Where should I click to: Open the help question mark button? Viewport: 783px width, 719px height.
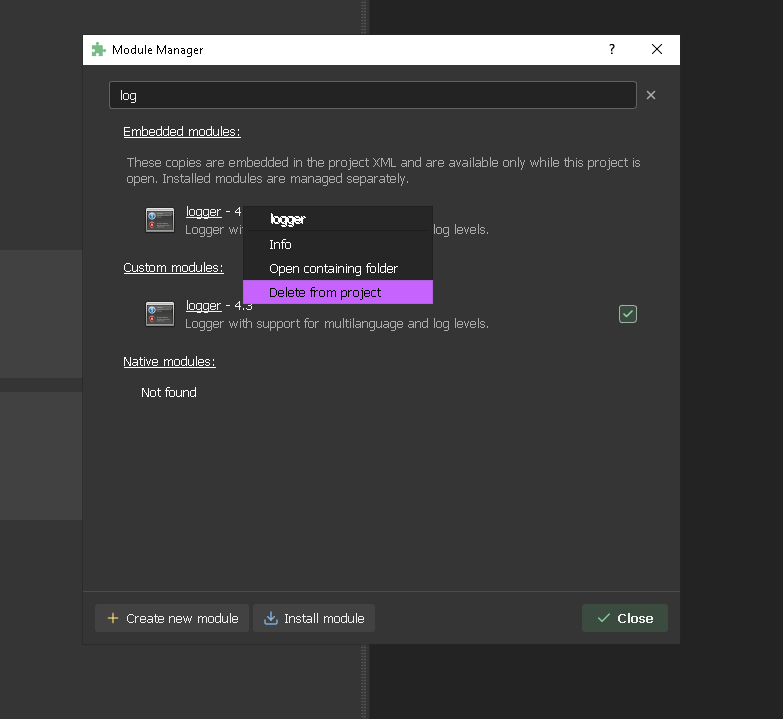tap(612, 49)
